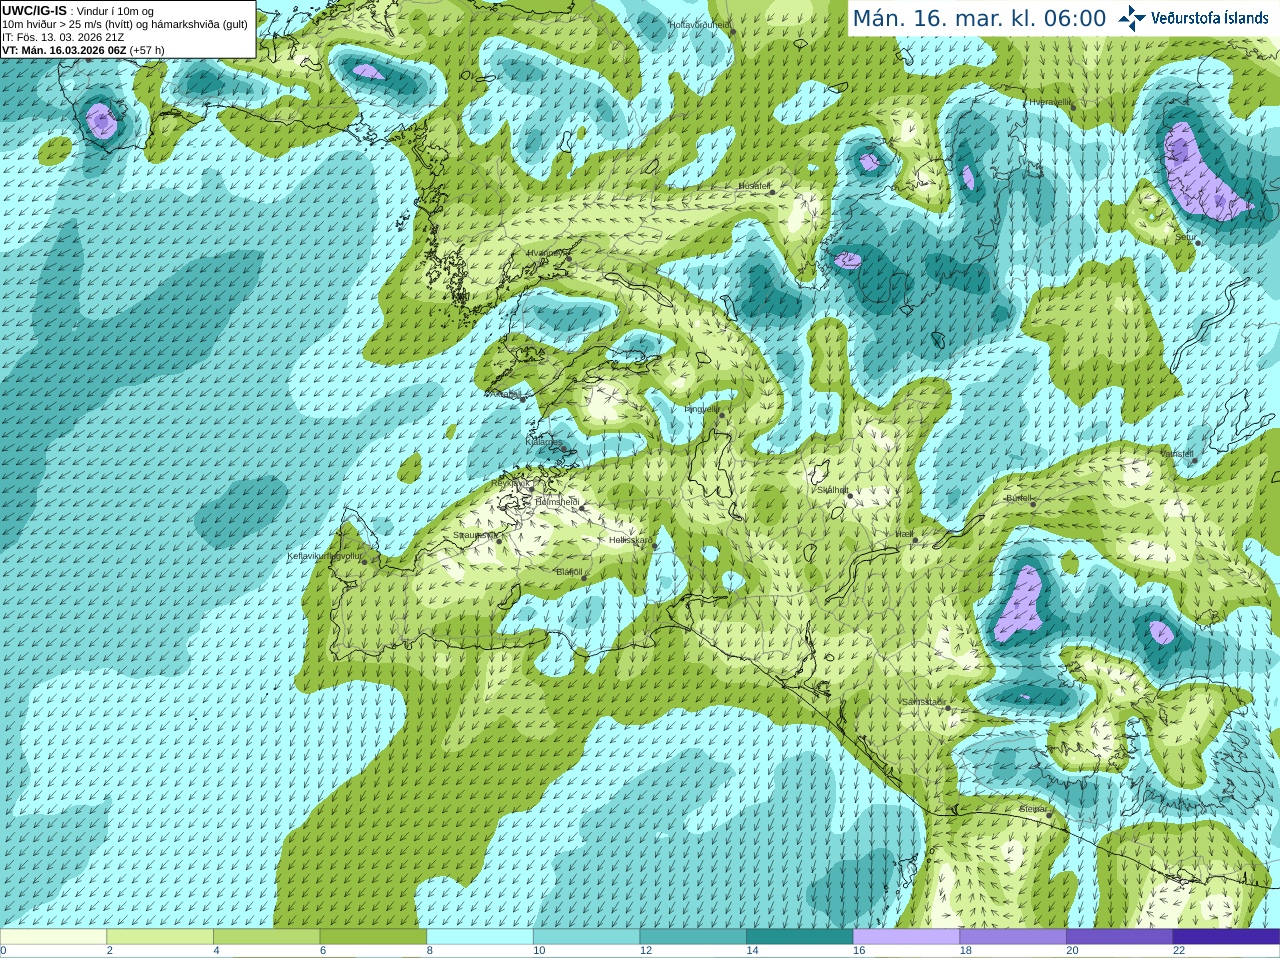Image resolution: width=1280 pixels, height=958 pixels.
Task: Click the Þingvellir station label
Action: click(x=701, y=408)
